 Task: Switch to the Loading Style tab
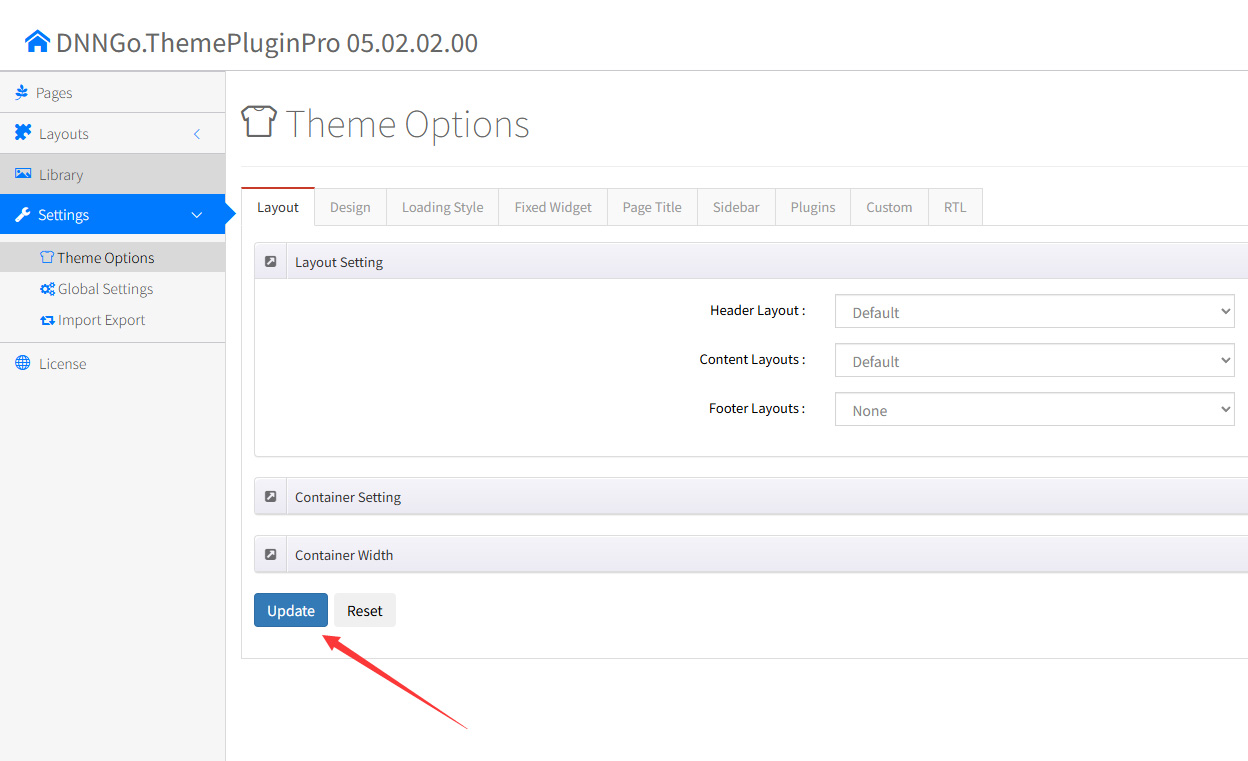coord(442,207)
